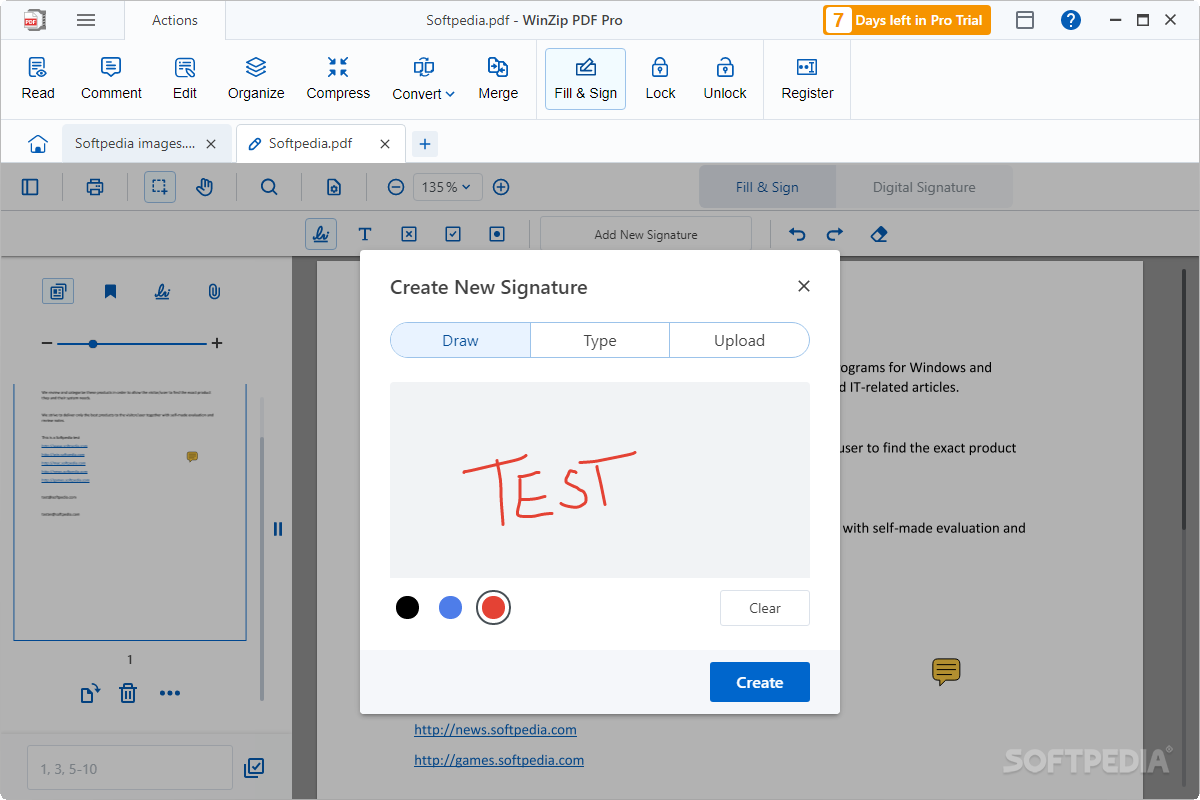Image resolution: width=1200 pixels, height=800 pixels.
Task: Toggle select all pages icon
Action: 254,768
